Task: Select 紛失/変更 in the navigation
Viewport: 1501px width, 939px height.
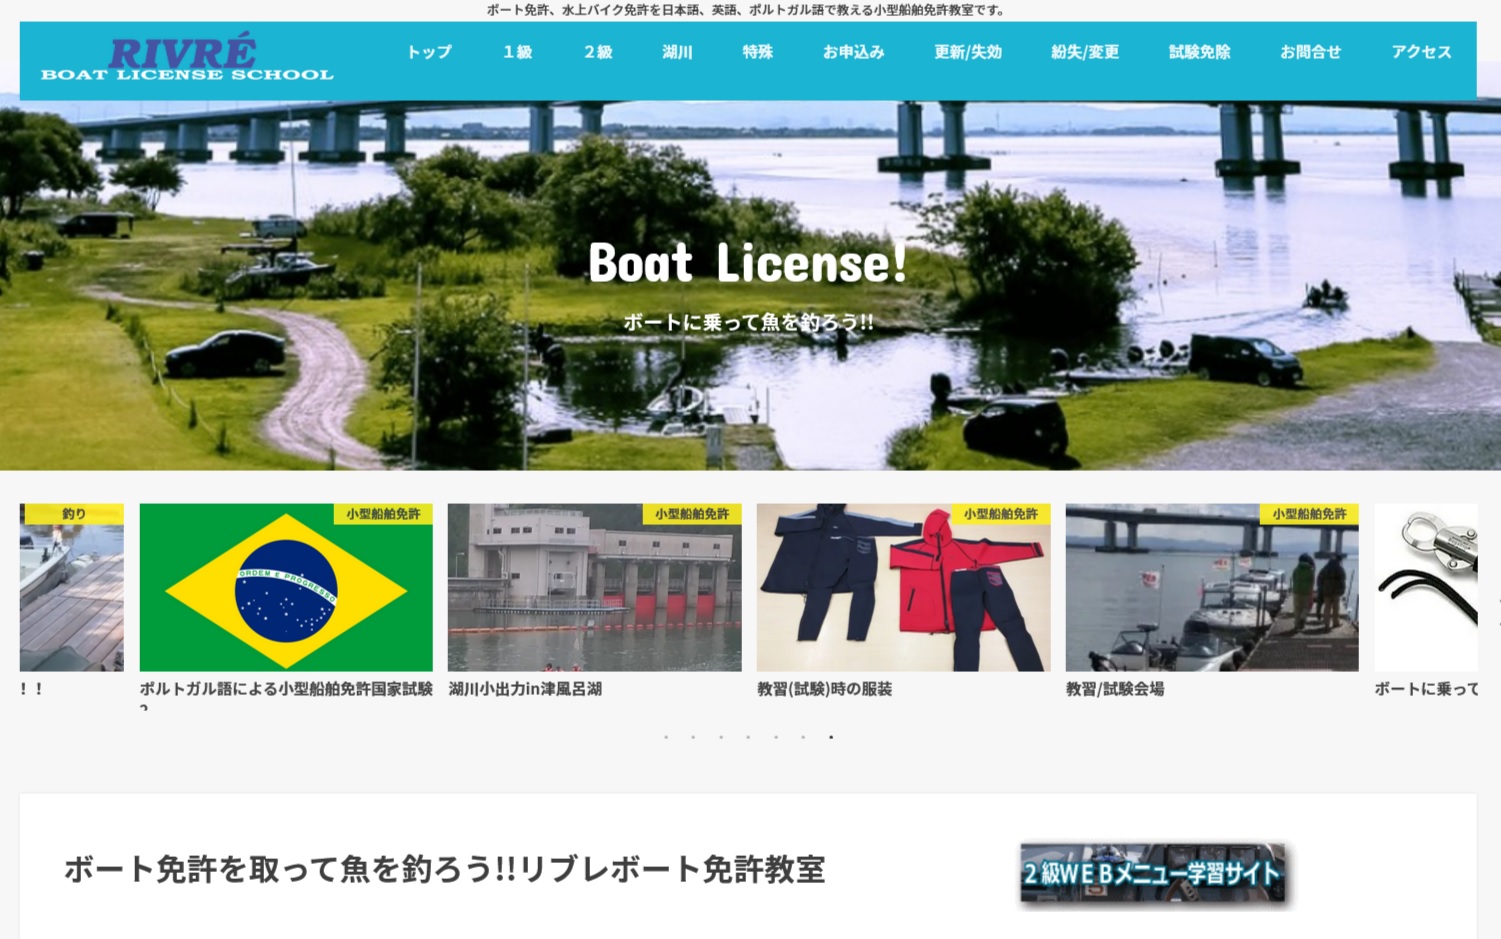Action: (1085, 52)
